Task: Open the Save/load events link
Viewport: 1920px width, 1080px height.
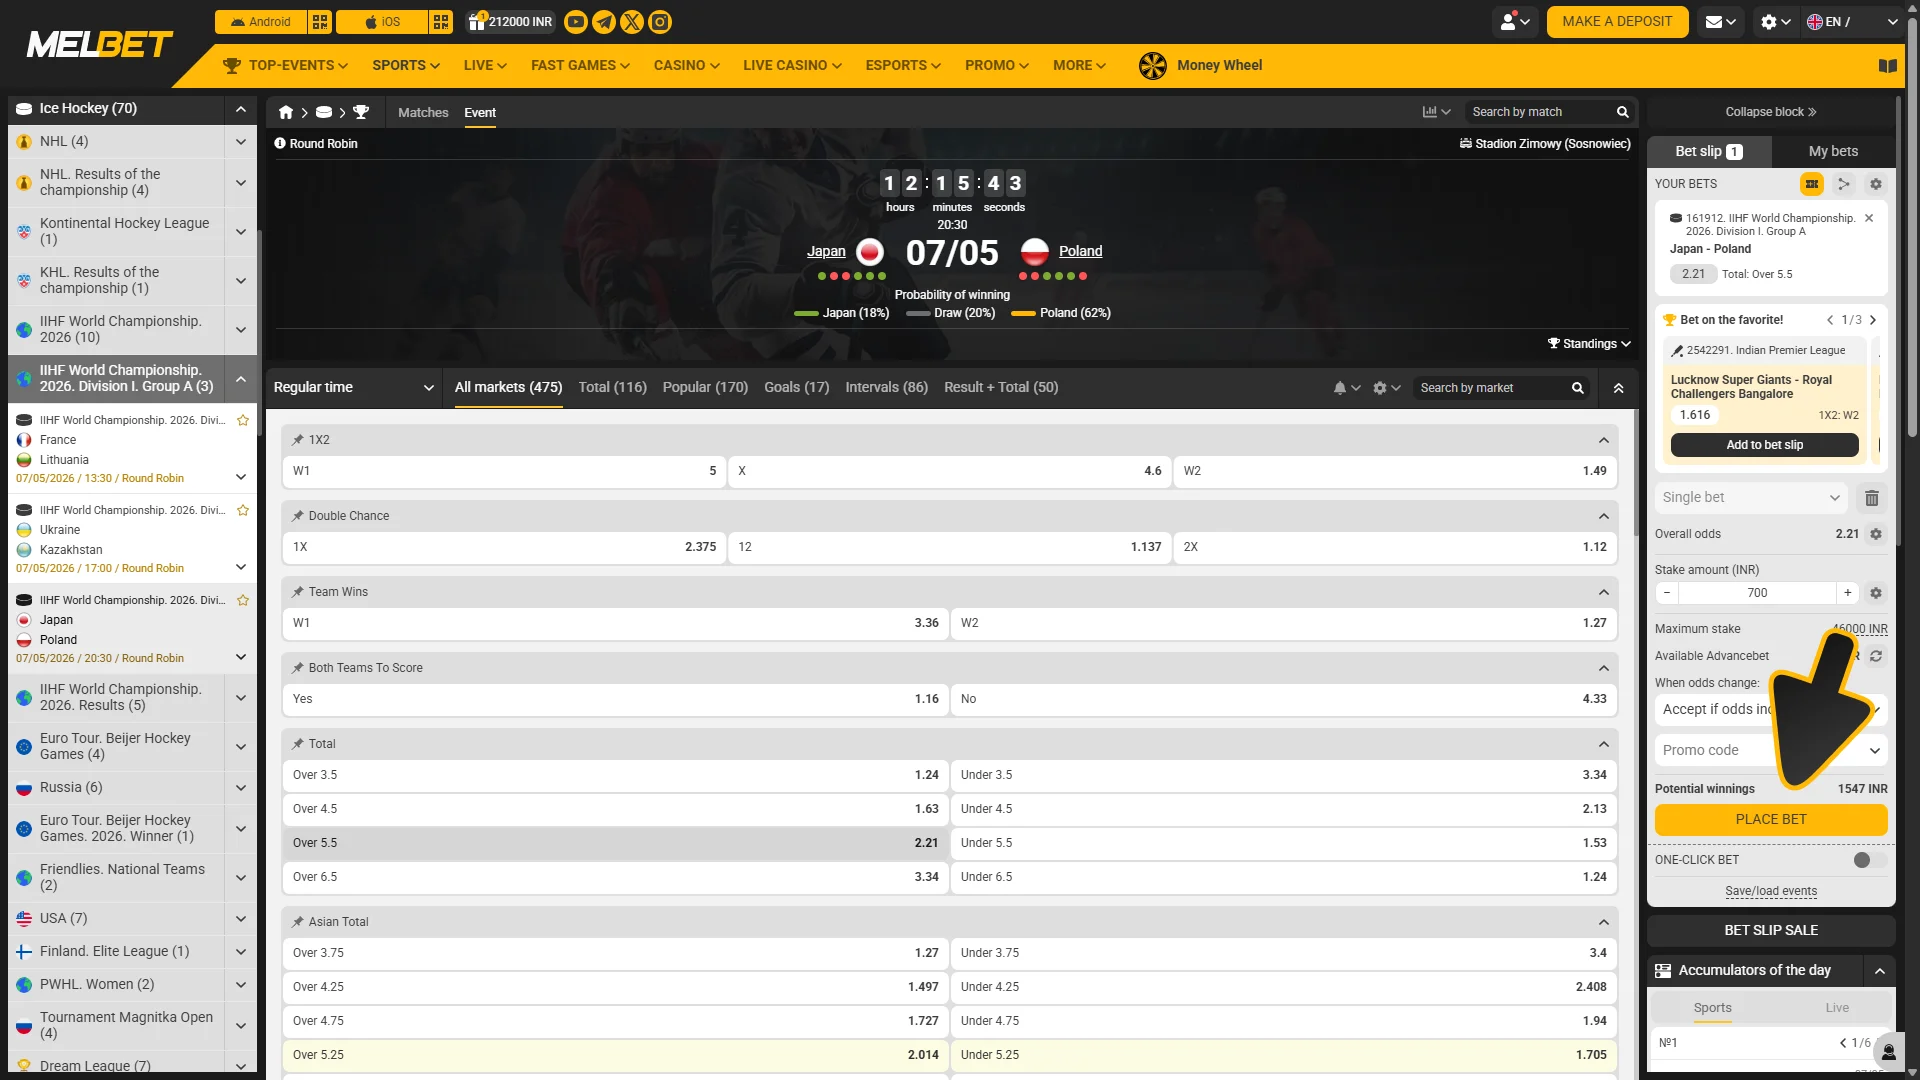Action: point(1771,892)
